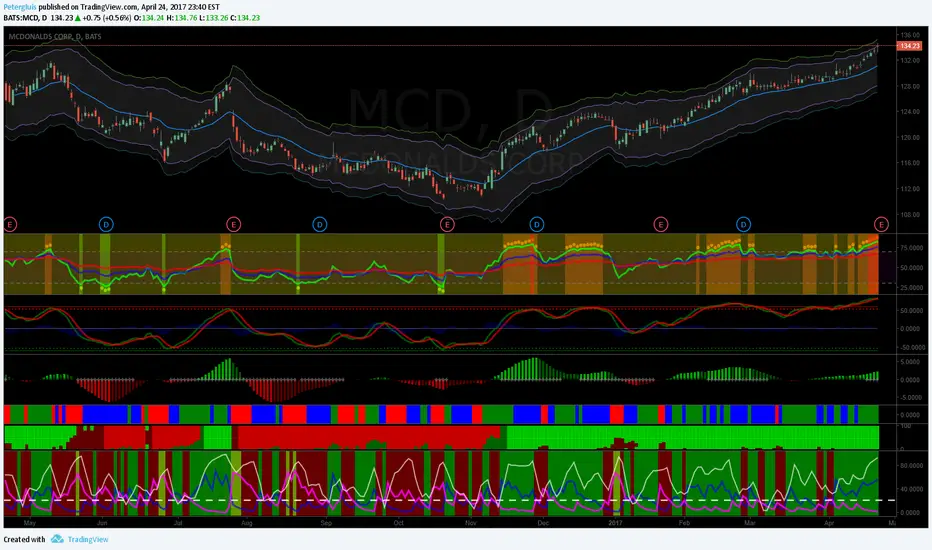Click the 80.0000 bottom pane axis label

point(911,466)
